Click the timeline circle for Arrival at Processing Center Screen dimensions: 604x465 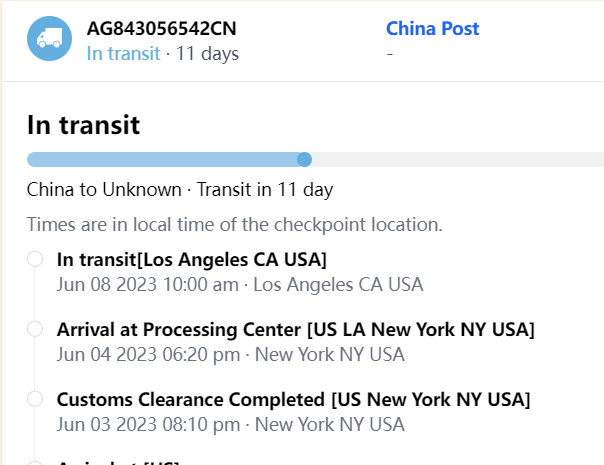pos(35,329)
